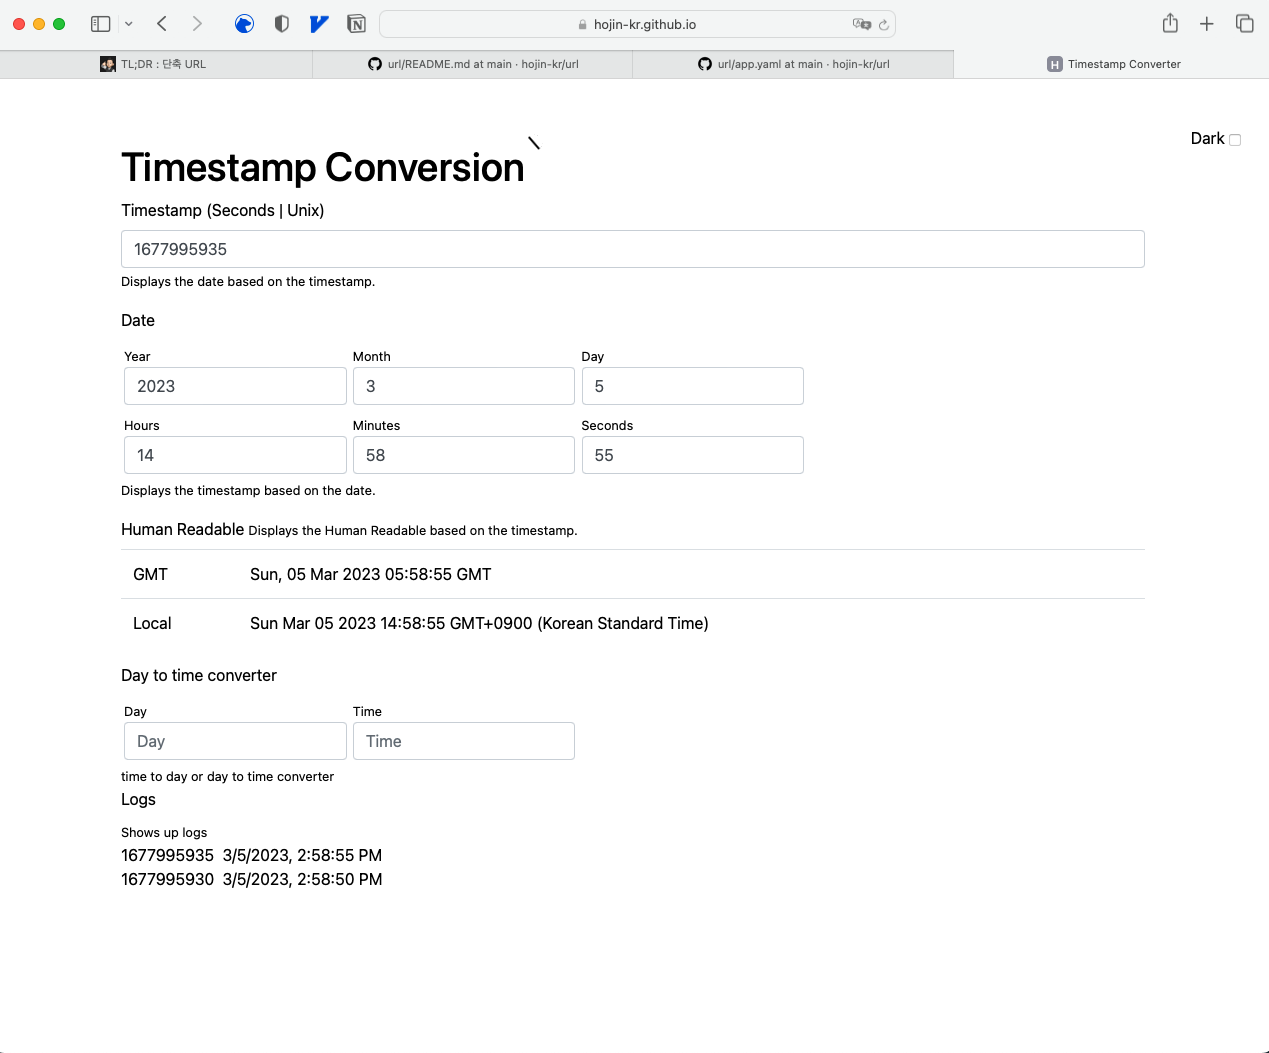Click the Hours field showing 14
Viewport: 1269px width, 1053px height.
point(235,455)
